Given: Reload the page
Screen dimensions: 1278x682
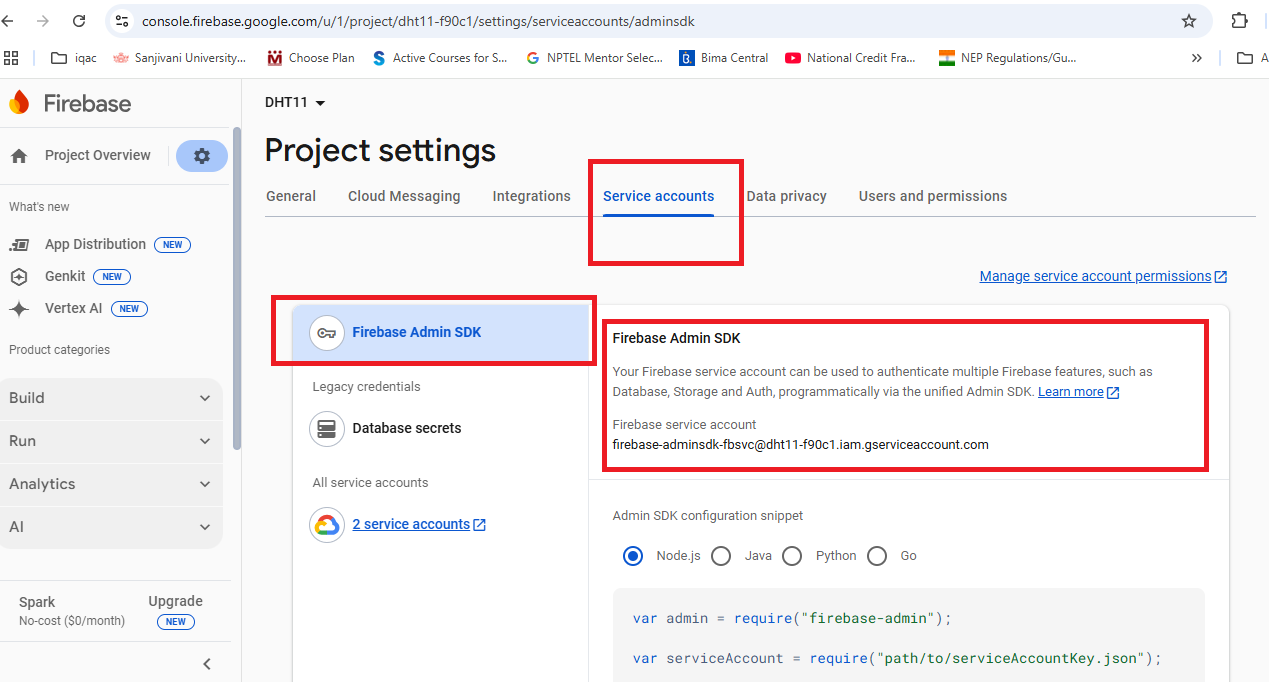Looking at the screenshot, I should [x=79, y=21].
